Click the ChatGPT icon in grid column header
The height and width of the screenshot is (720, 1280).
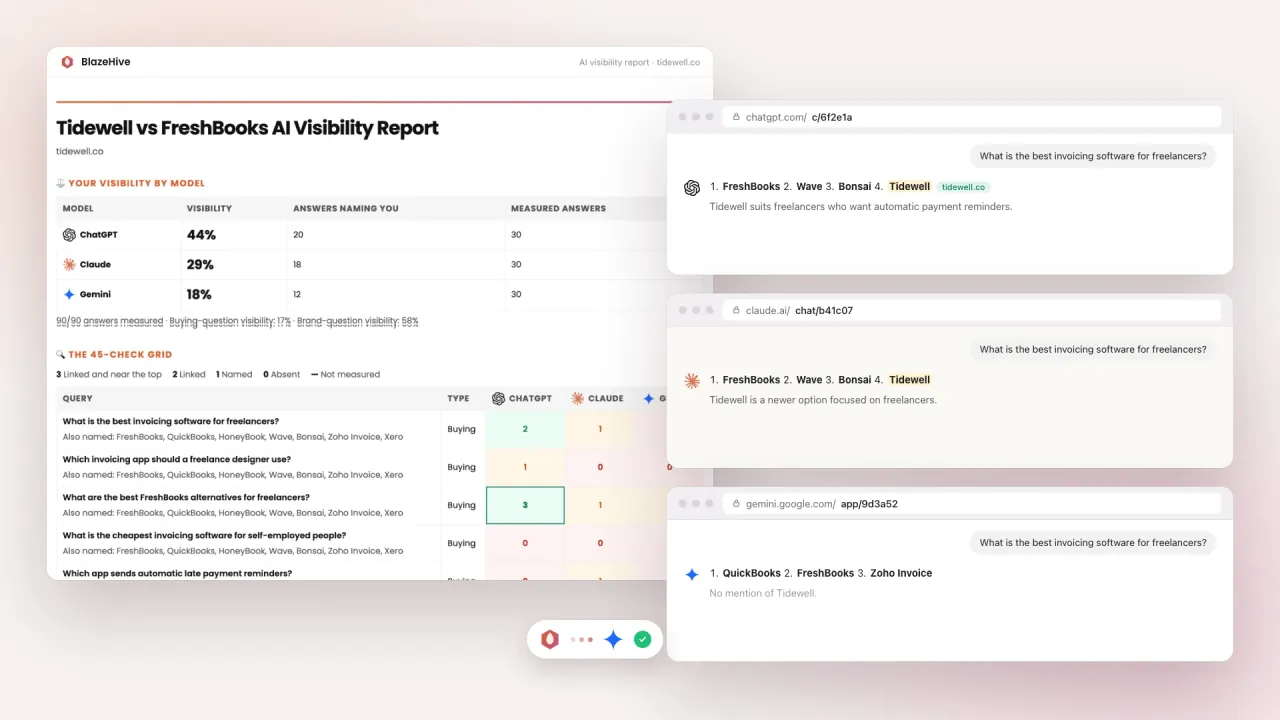tap(498, 398)
